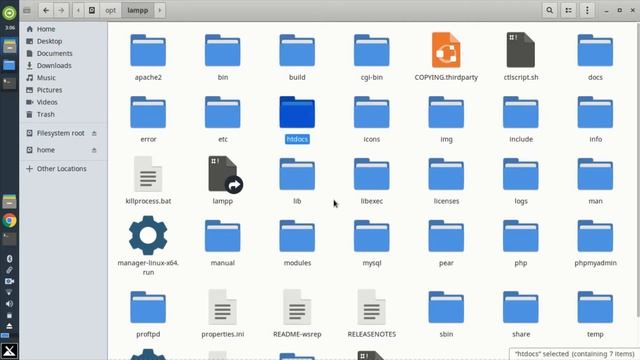The image size is (640, 360).
Task: Eject the home volume in sidebar
Action: (94, 150)
